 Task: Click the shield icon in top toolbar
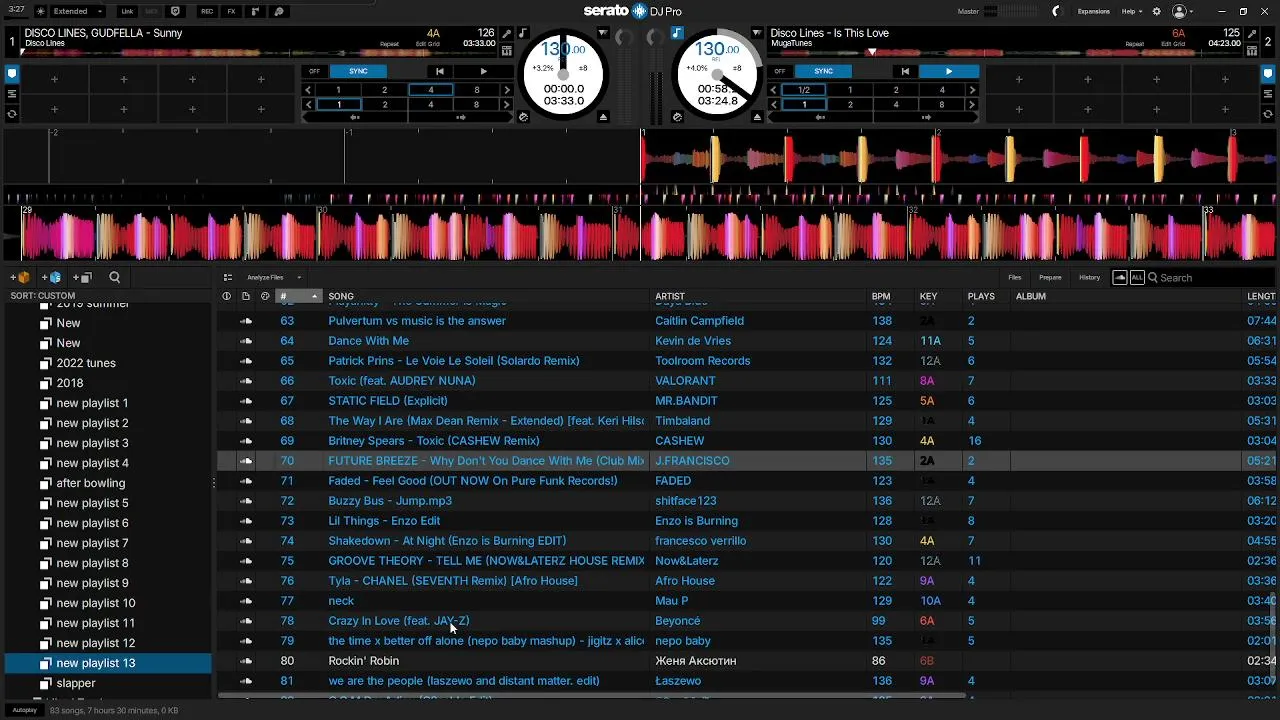(176, 12)
